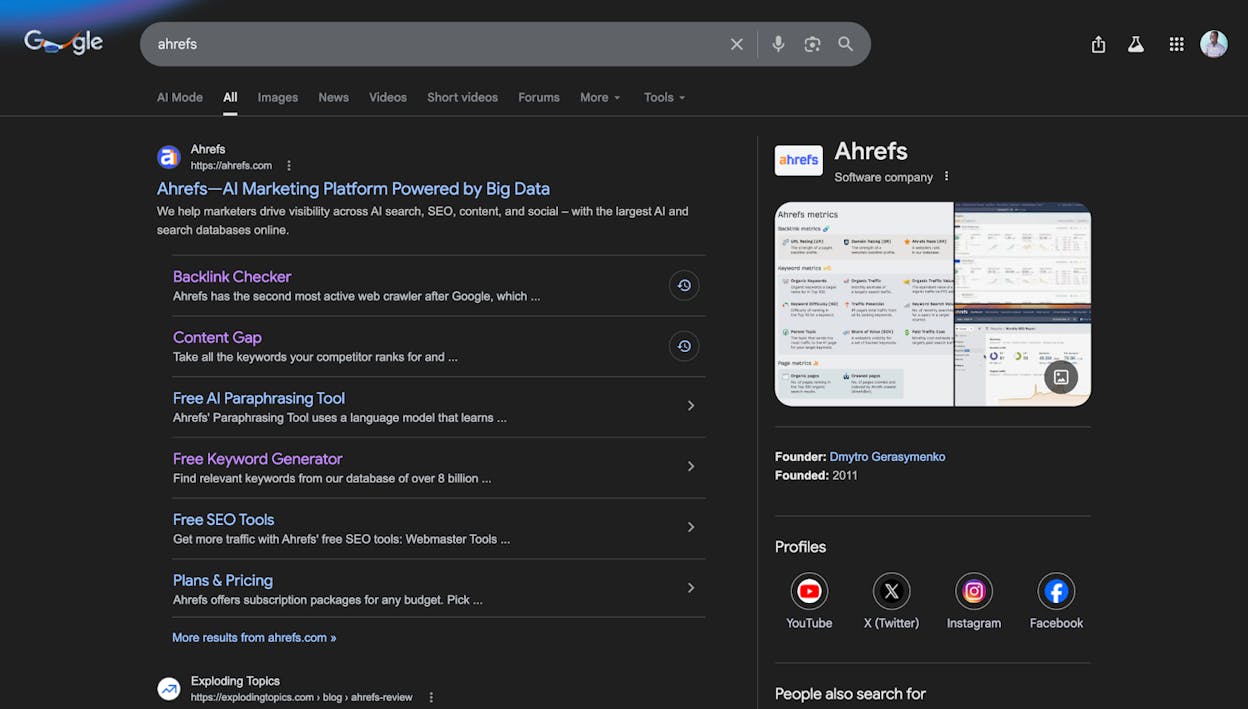Open the share icon in header

pos(1098,44)
